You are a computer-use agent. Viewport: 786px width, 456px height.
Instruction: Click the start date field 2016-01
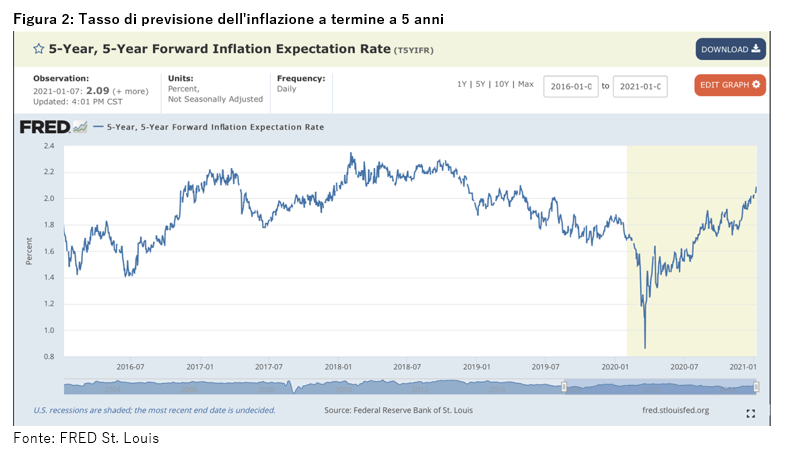pos(570,86)
